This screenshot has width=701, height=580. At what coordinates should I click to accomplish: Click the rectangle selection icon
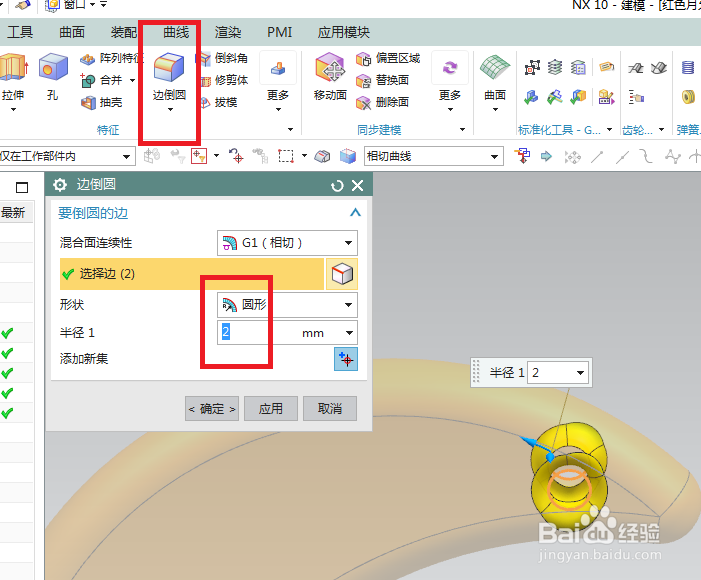coord(286,156)
